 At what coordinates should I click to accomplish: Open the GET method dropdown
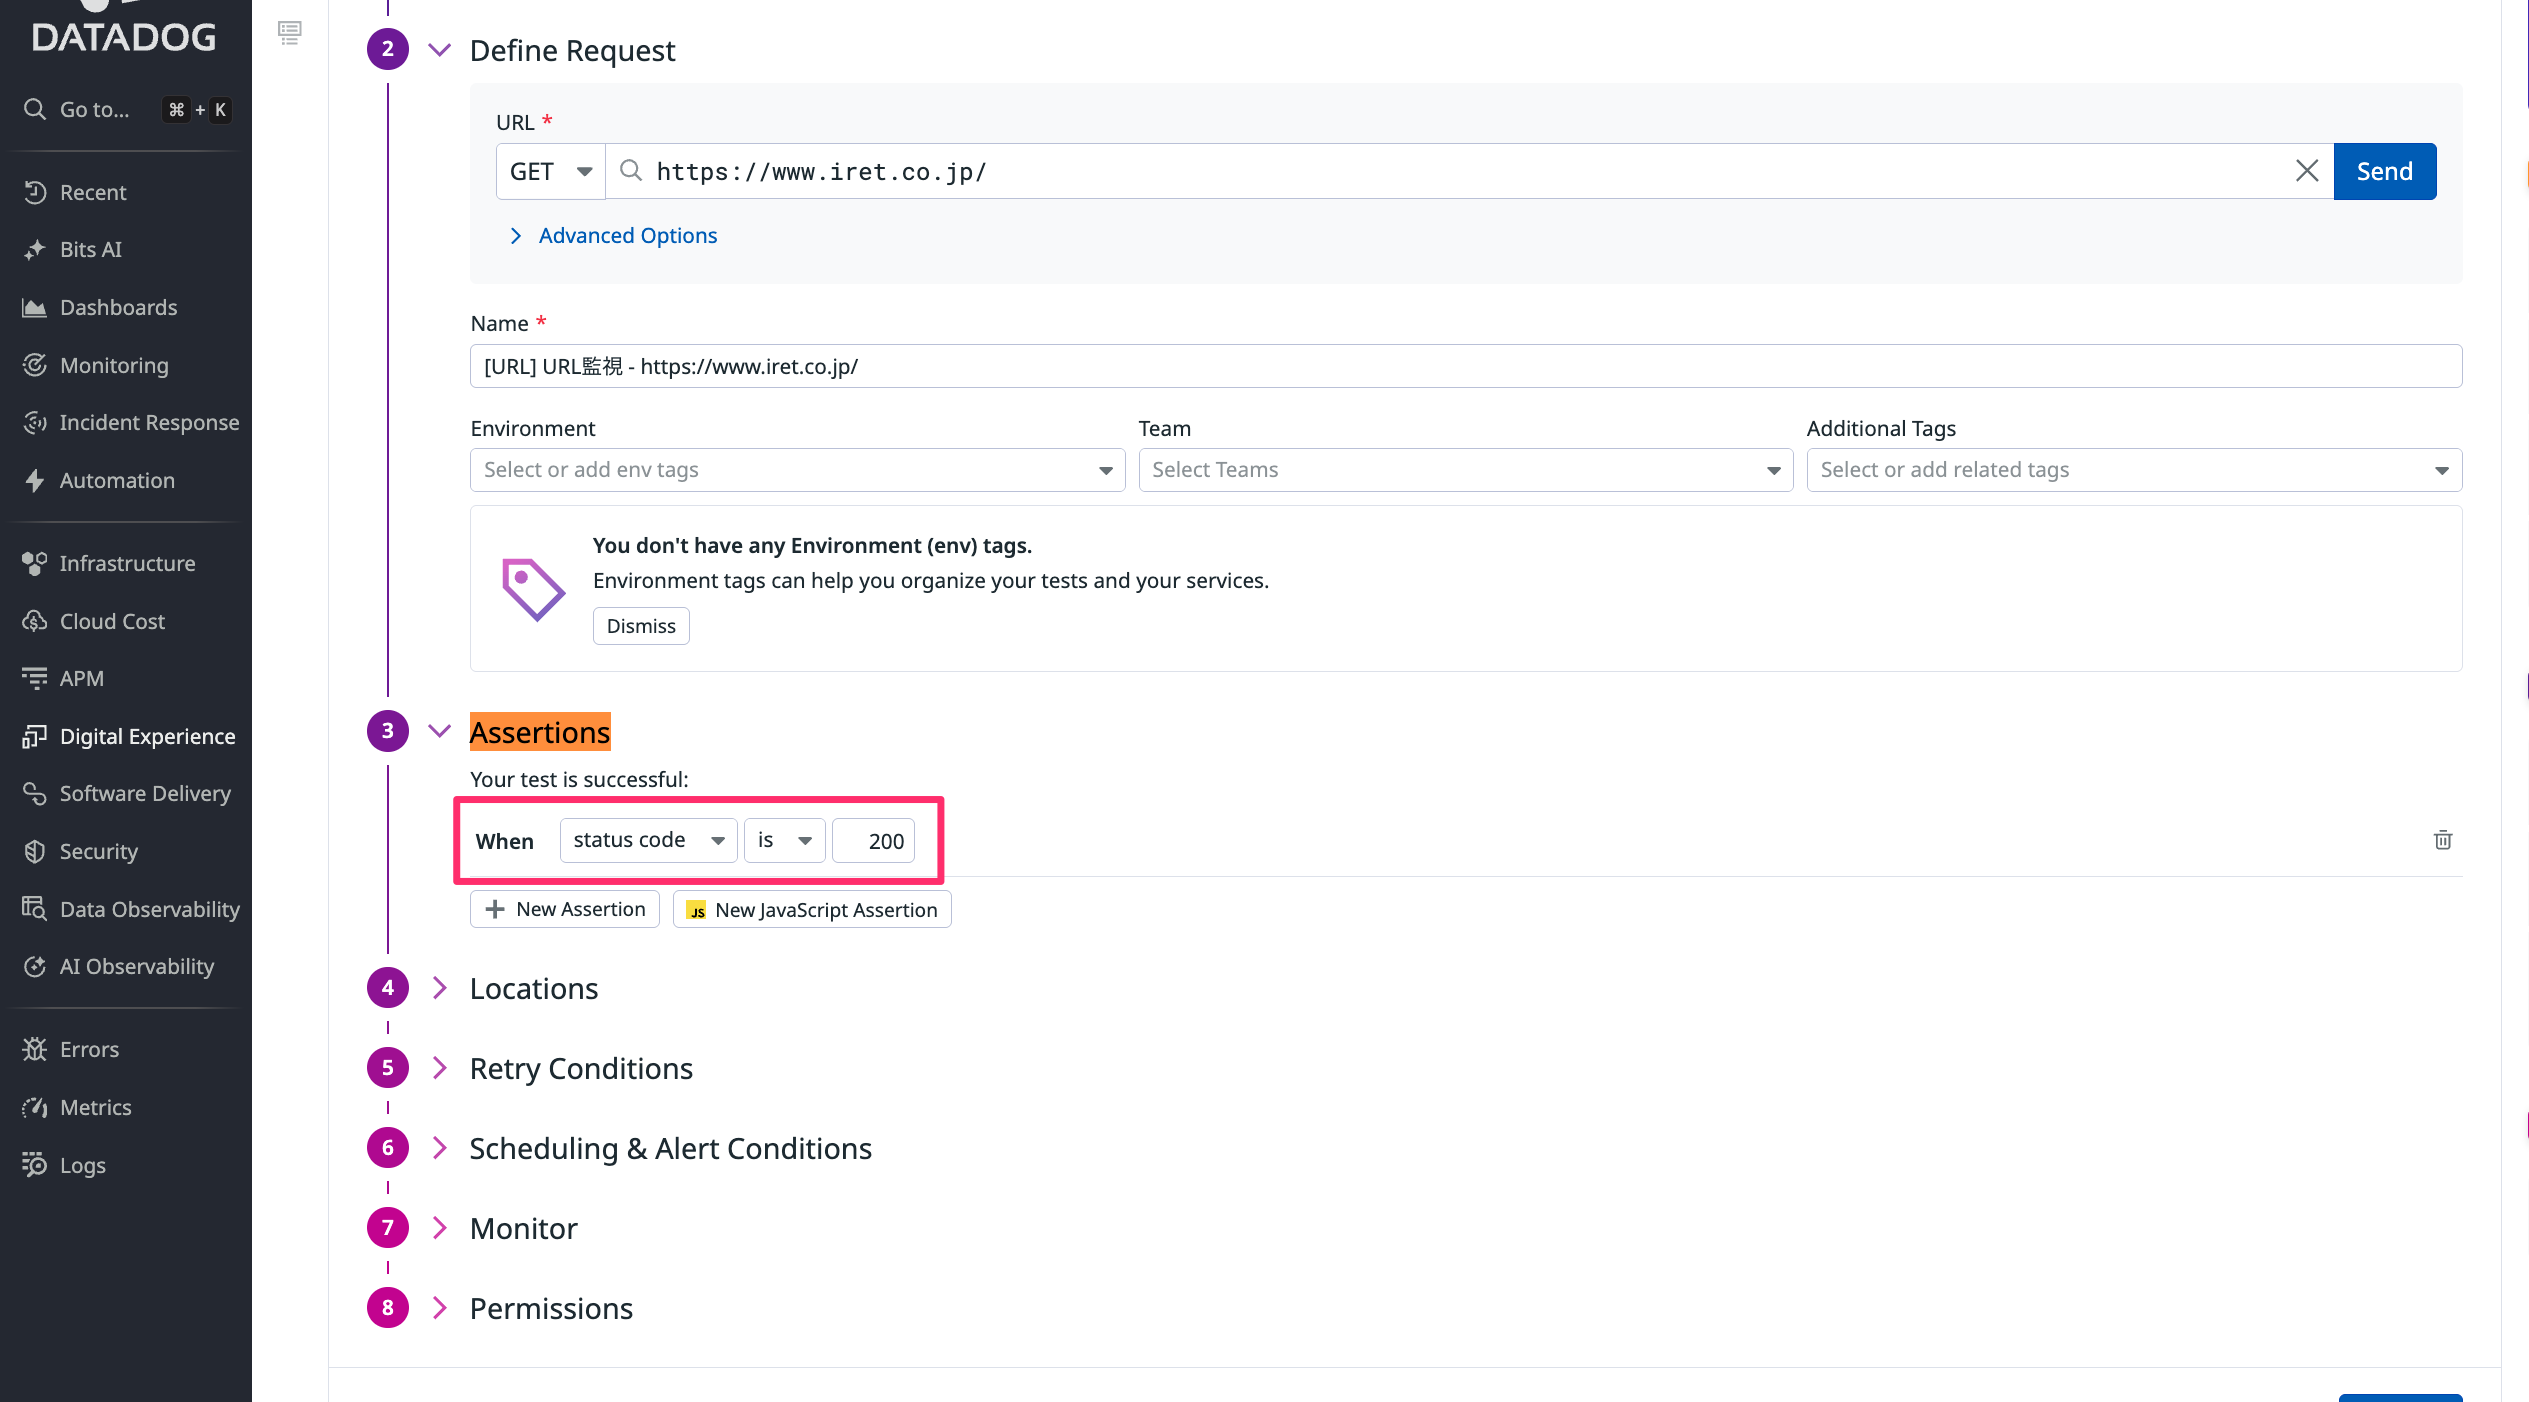(x=550, y=171)
